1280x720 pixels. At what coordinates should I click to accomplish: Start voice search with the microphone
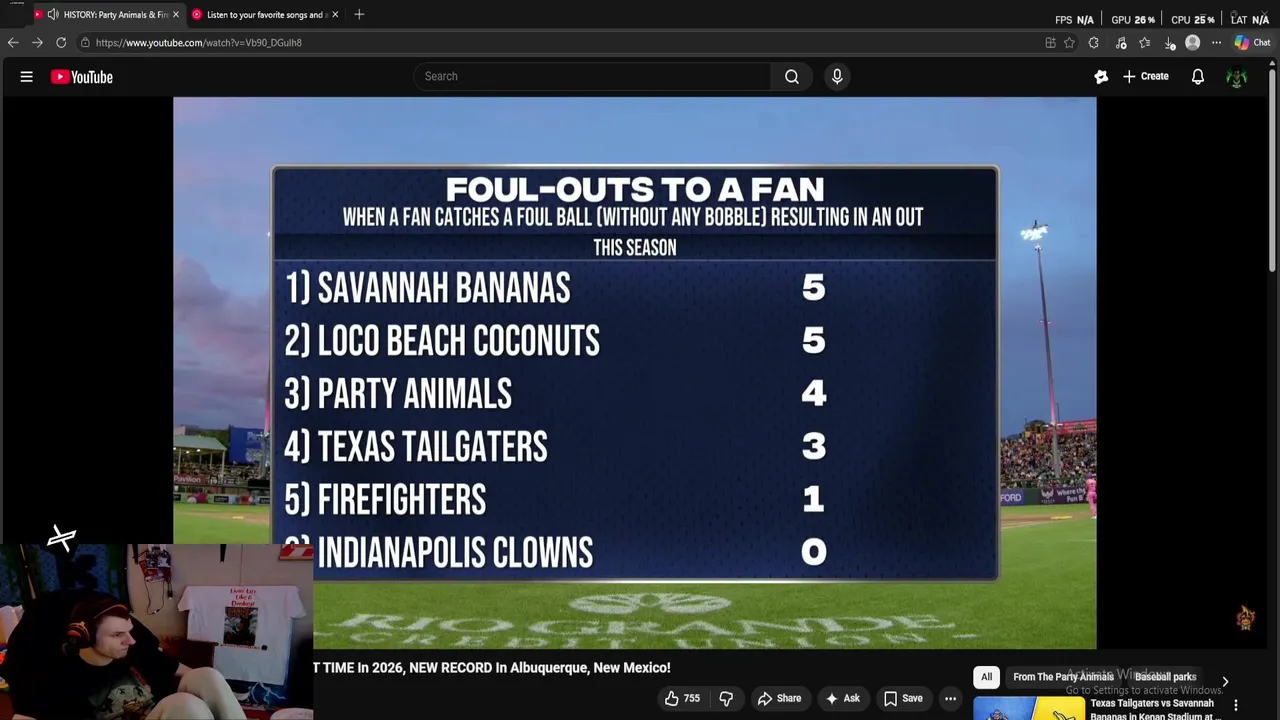(x=837, y=76)
